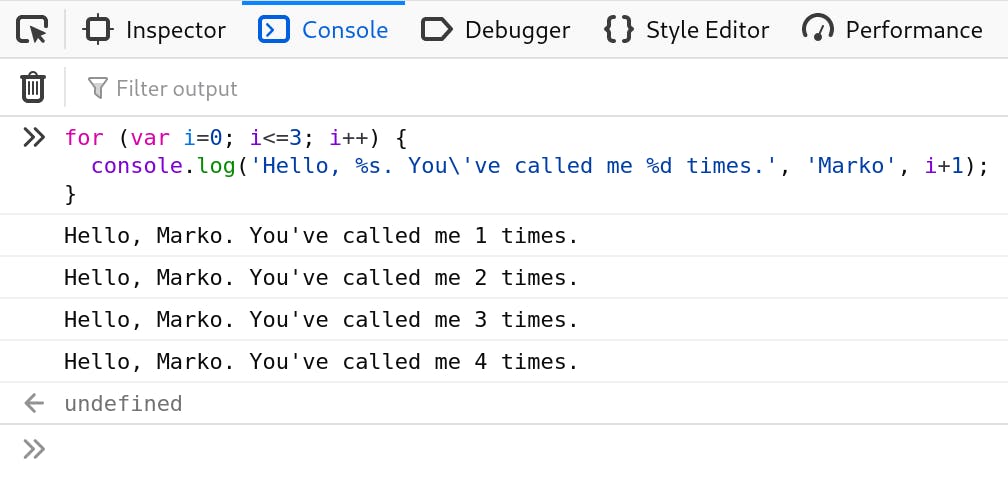The width and height of the screenshot is (1008, 477).
Task: Click the Inspector panel icon
Action: tap(97, 30)
